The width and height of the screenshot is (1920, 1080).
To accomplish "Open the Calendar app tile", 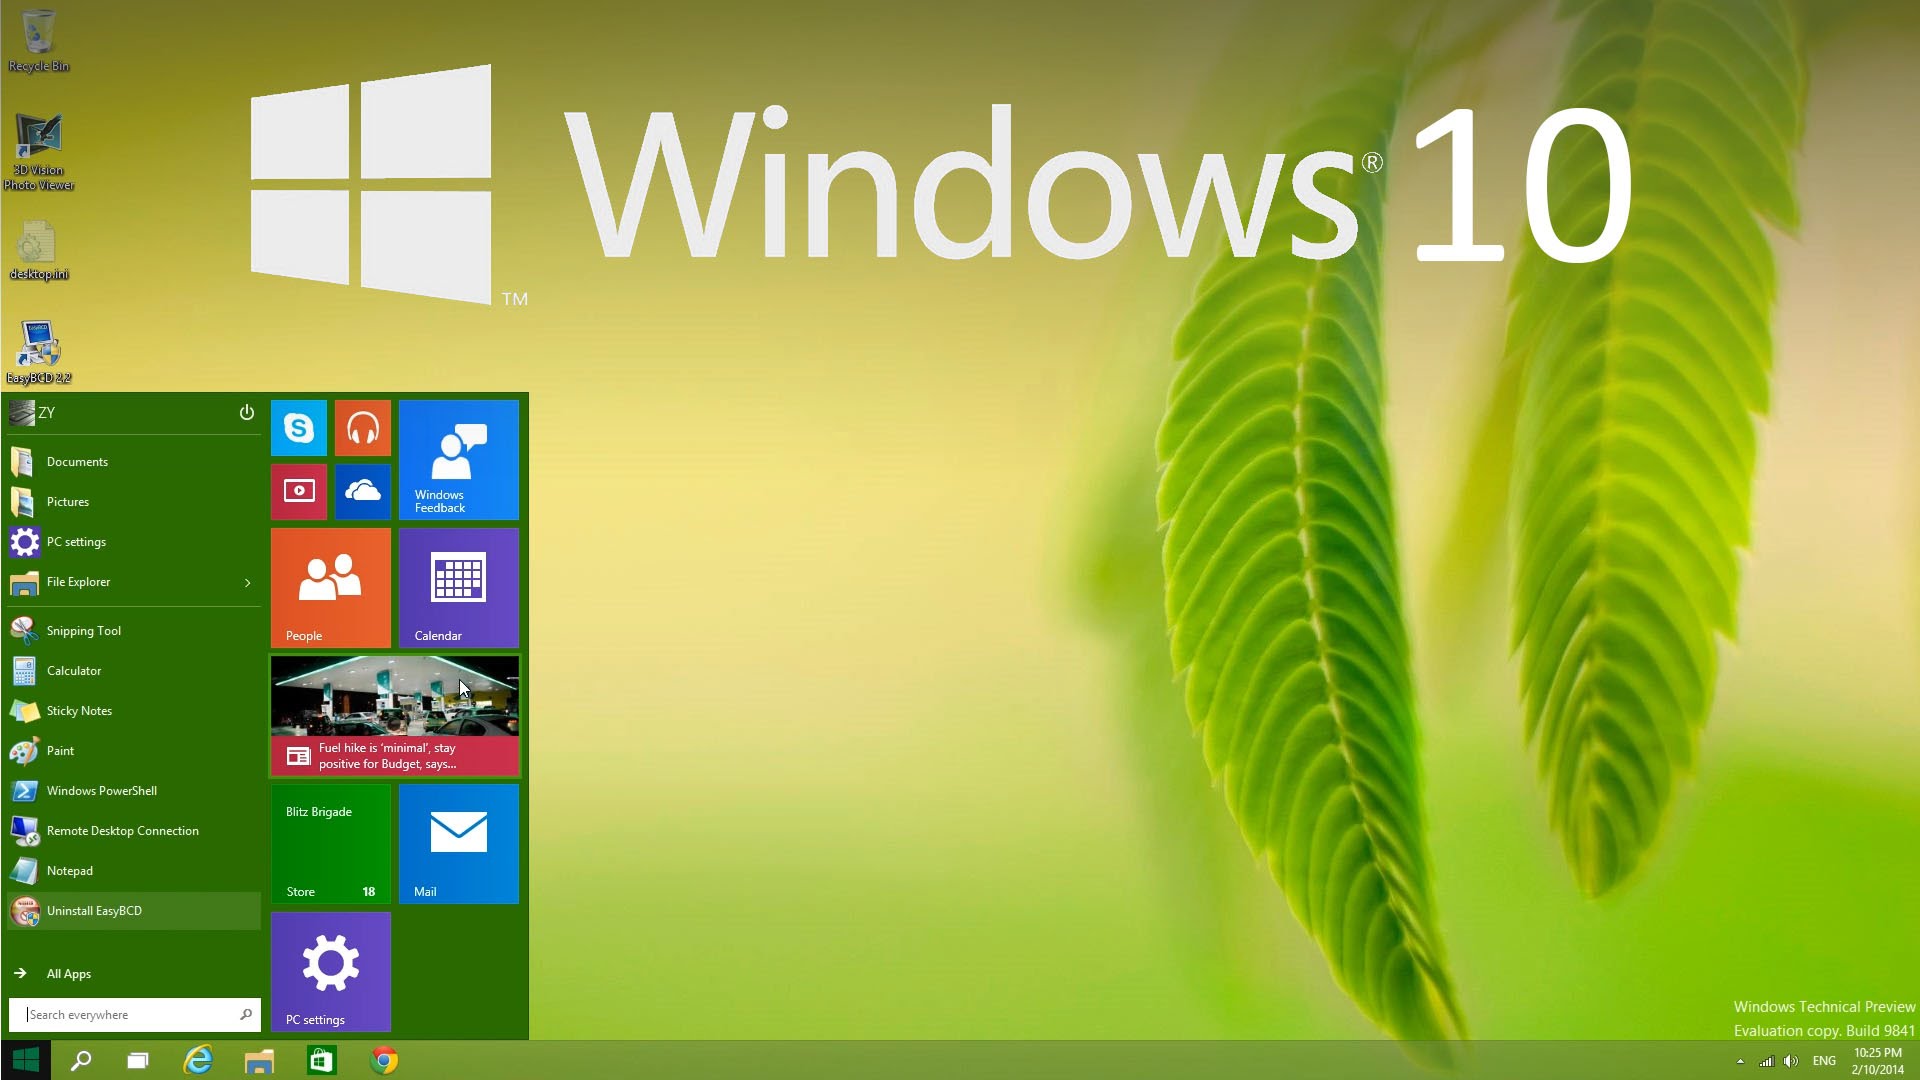I will pyautogui.click(x=458, y=587).
